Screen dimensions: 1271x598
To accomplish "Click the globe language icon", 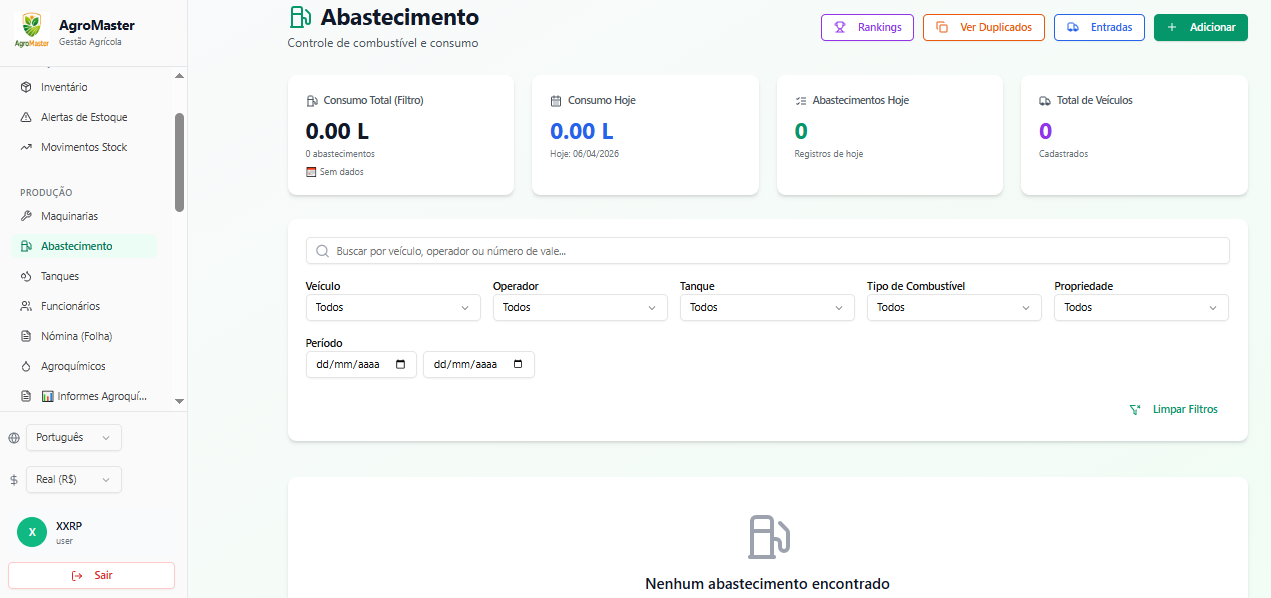I will tap(14, 438).
